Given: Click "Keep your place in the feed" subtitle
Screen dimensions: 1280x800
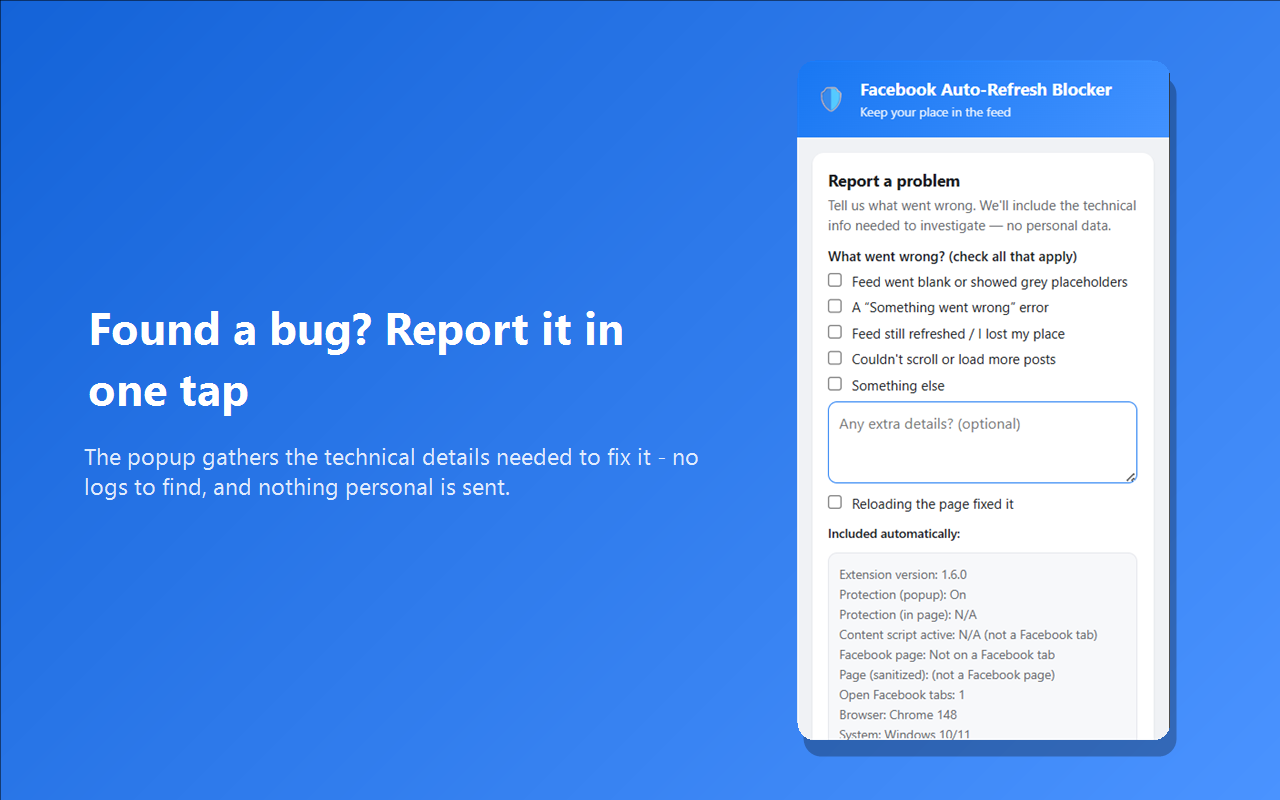Looking at the screenshot, I should (935, 113).
